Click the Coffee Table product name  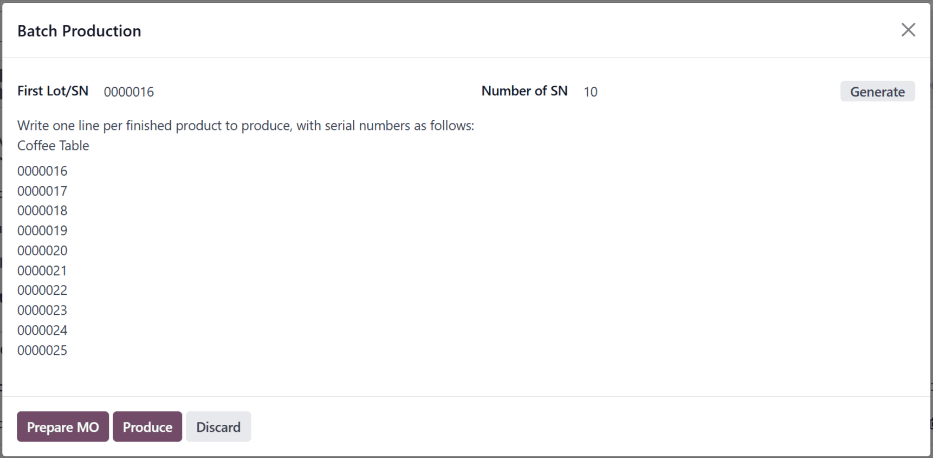(53, 146)
